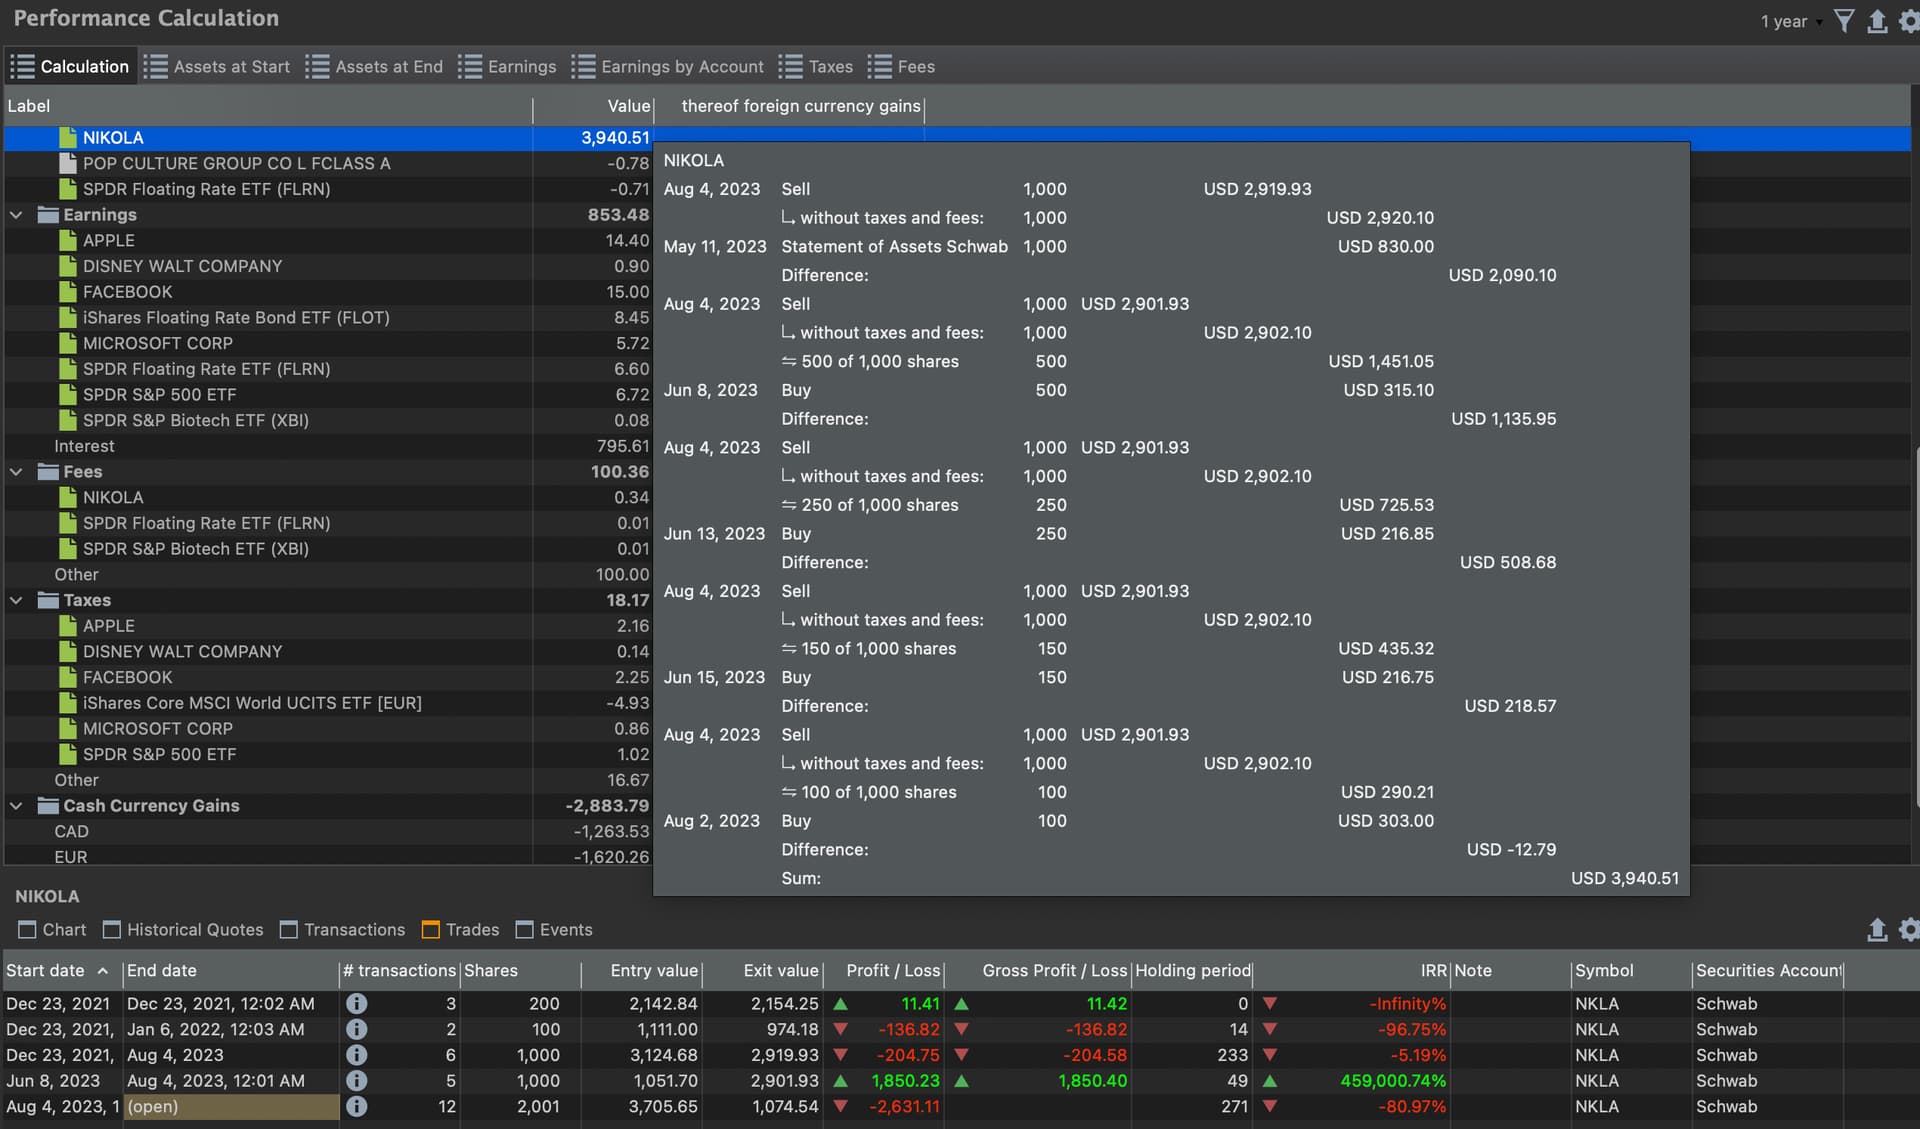Click the DISNEY WALT COMPANY icon under Earnings
This screenshot has width=1920, height=1129.
click(x=68, y=266)
